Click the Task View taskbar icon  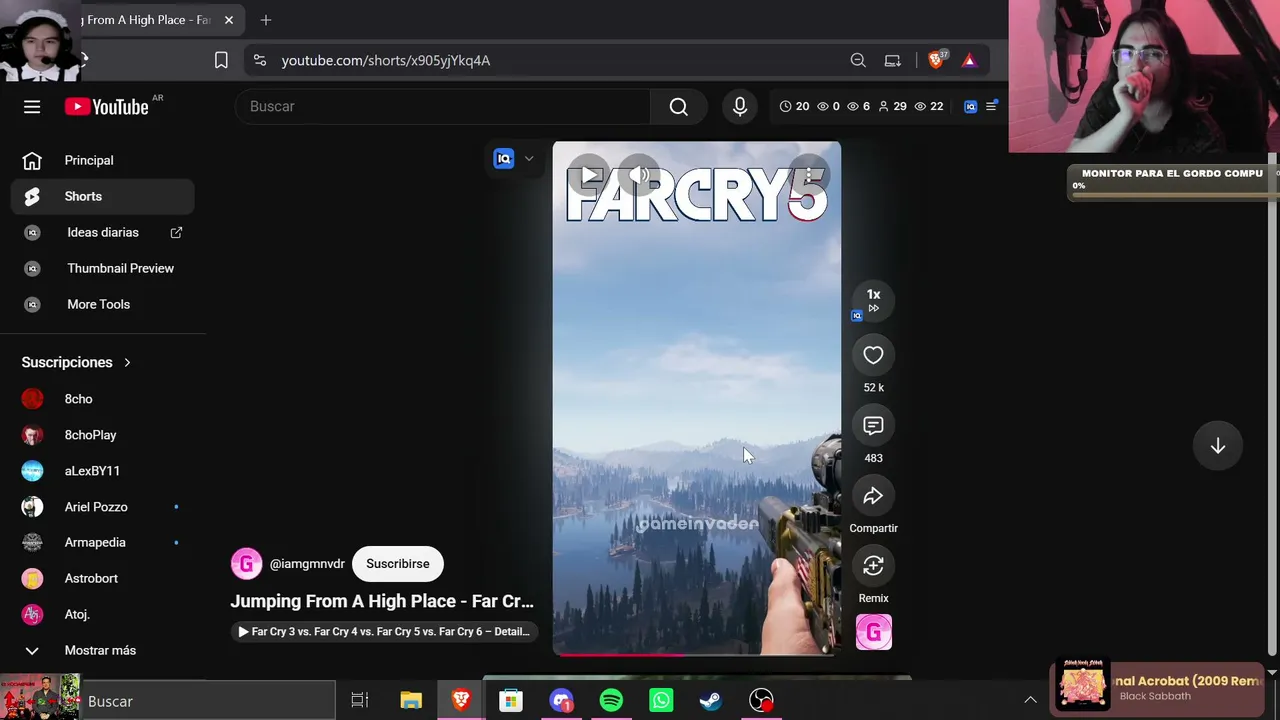360,701
